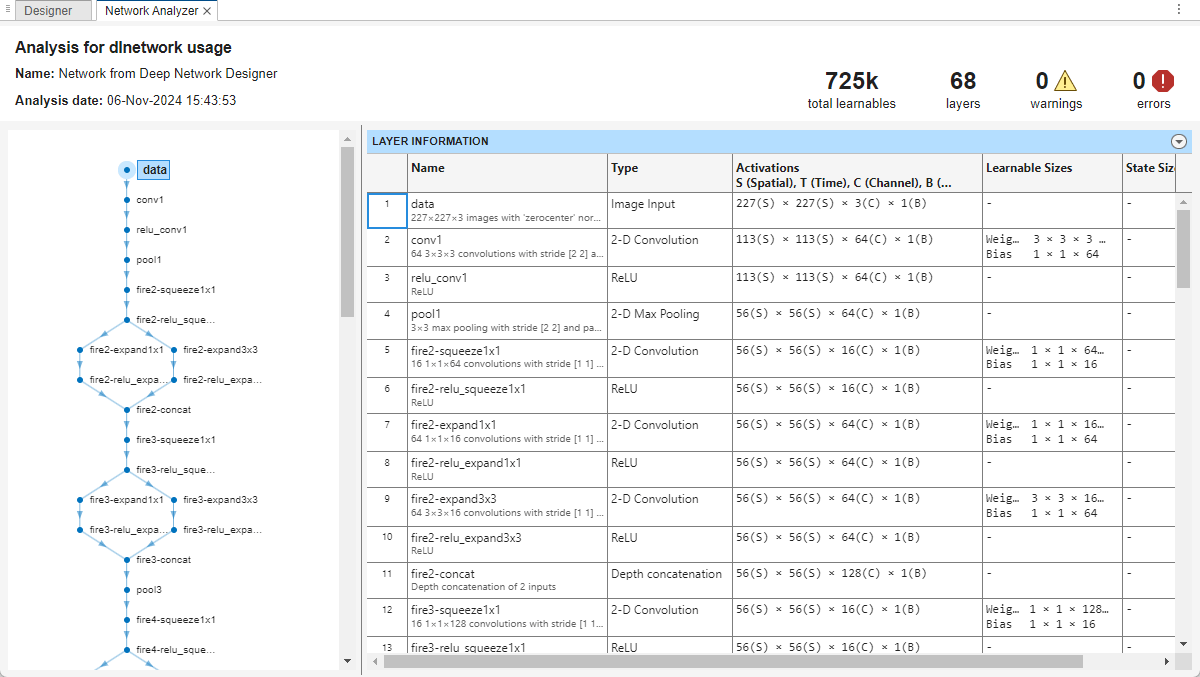Select the relu_conv1 node in the graph
Image resolution: width=1200 pixels, height=677 pixels.
(x=161, y=230)
